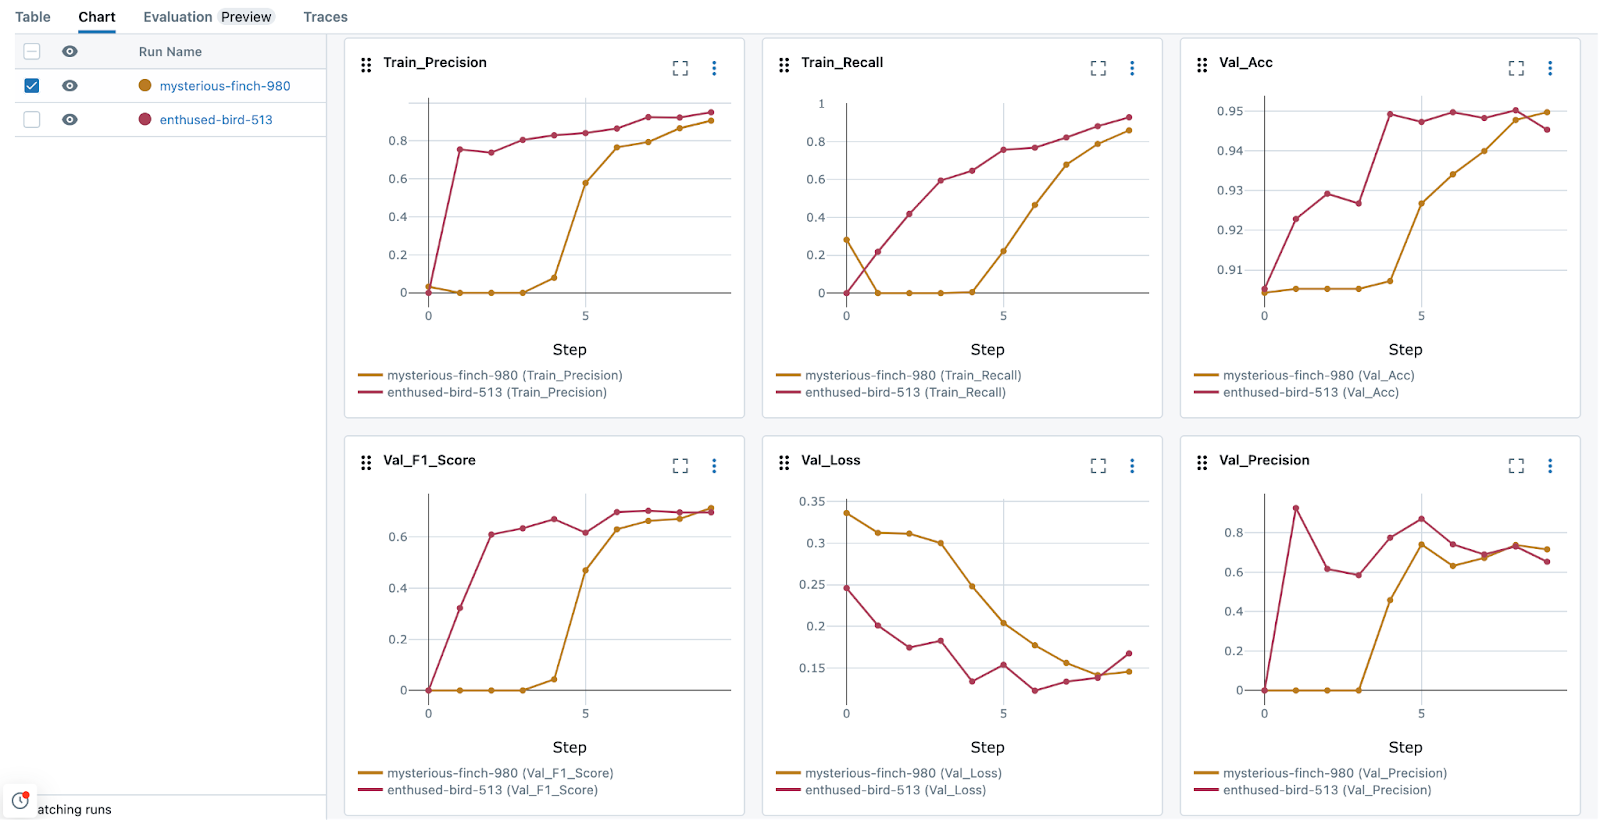Open the enthused-bird-513 run page
Viewport: 1600px width, 820px height.
[214, 119]
